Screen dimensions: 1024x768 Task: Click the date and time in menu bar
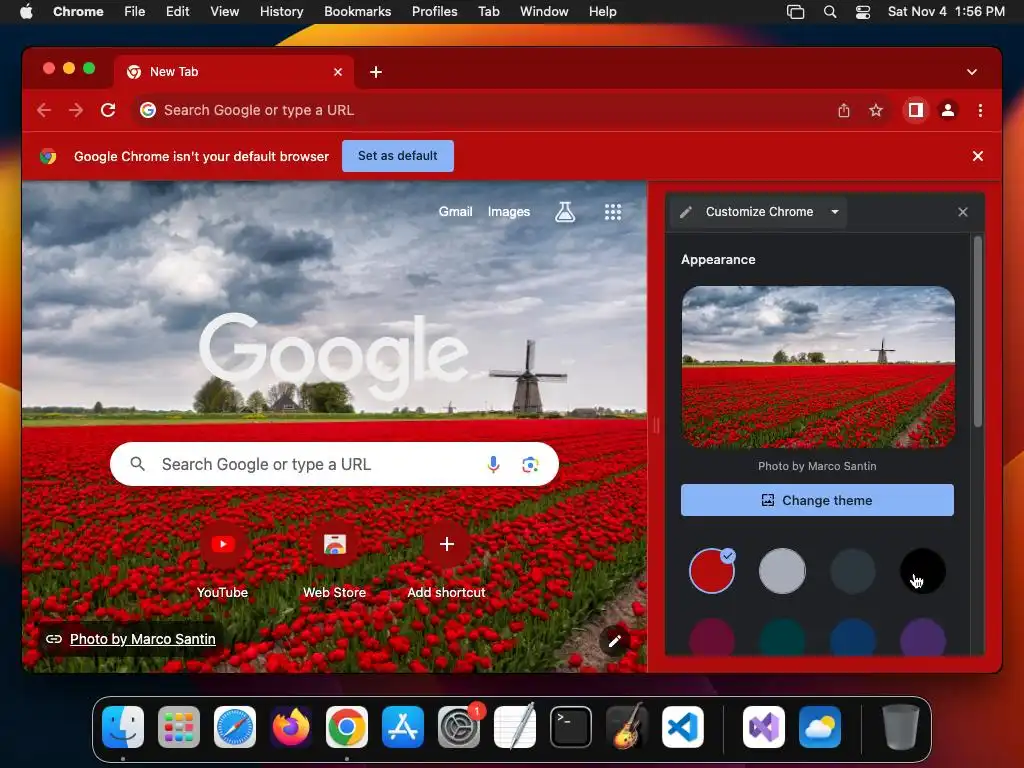click(x=946, y=11)
